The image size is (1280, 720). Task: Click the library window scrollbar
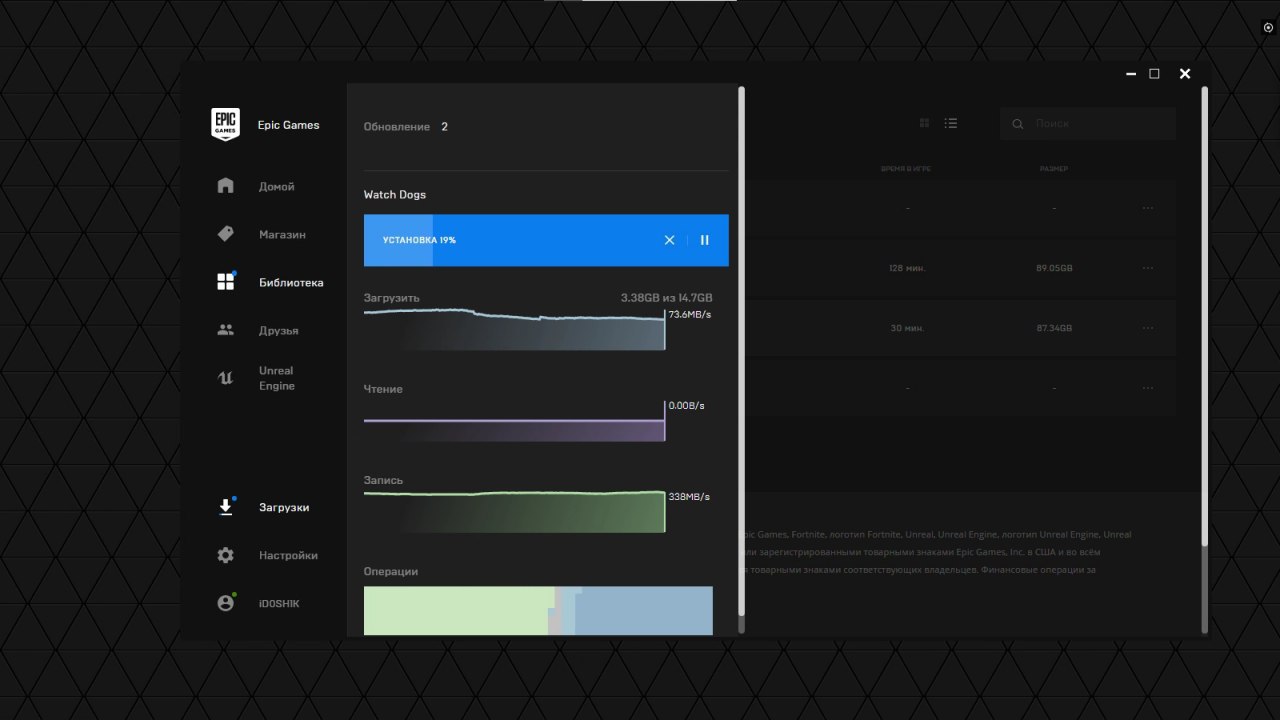[x=1204, y=315]
